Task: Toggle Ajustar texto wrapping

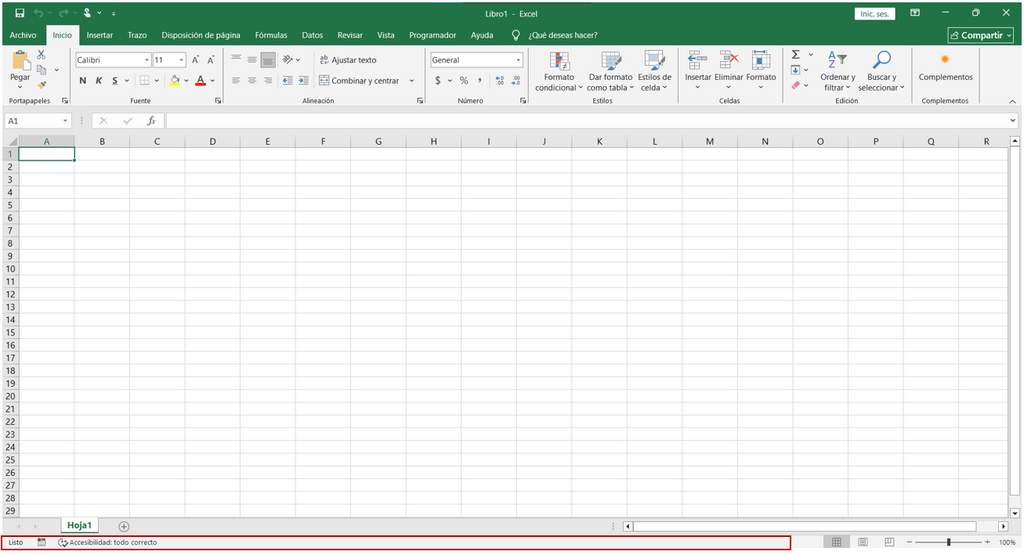Action: [348, 60]
